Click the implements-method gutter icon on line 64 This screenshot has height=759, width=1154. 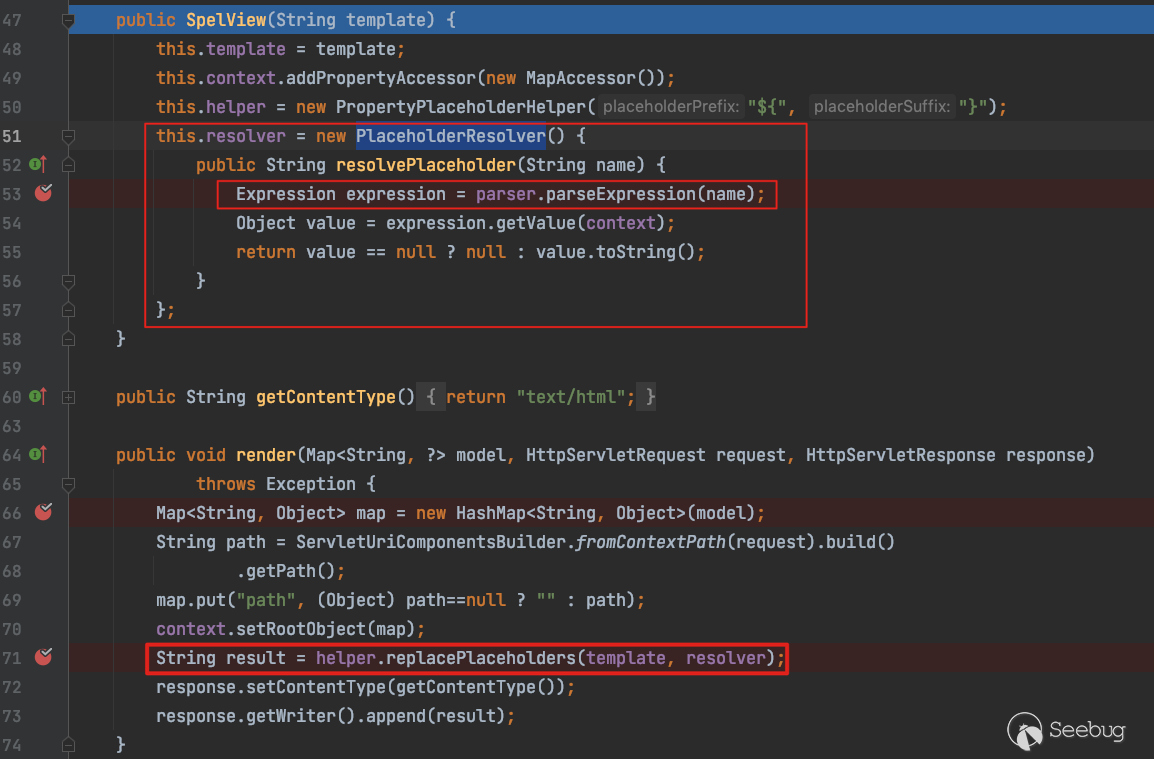click(x=38, y=454)
